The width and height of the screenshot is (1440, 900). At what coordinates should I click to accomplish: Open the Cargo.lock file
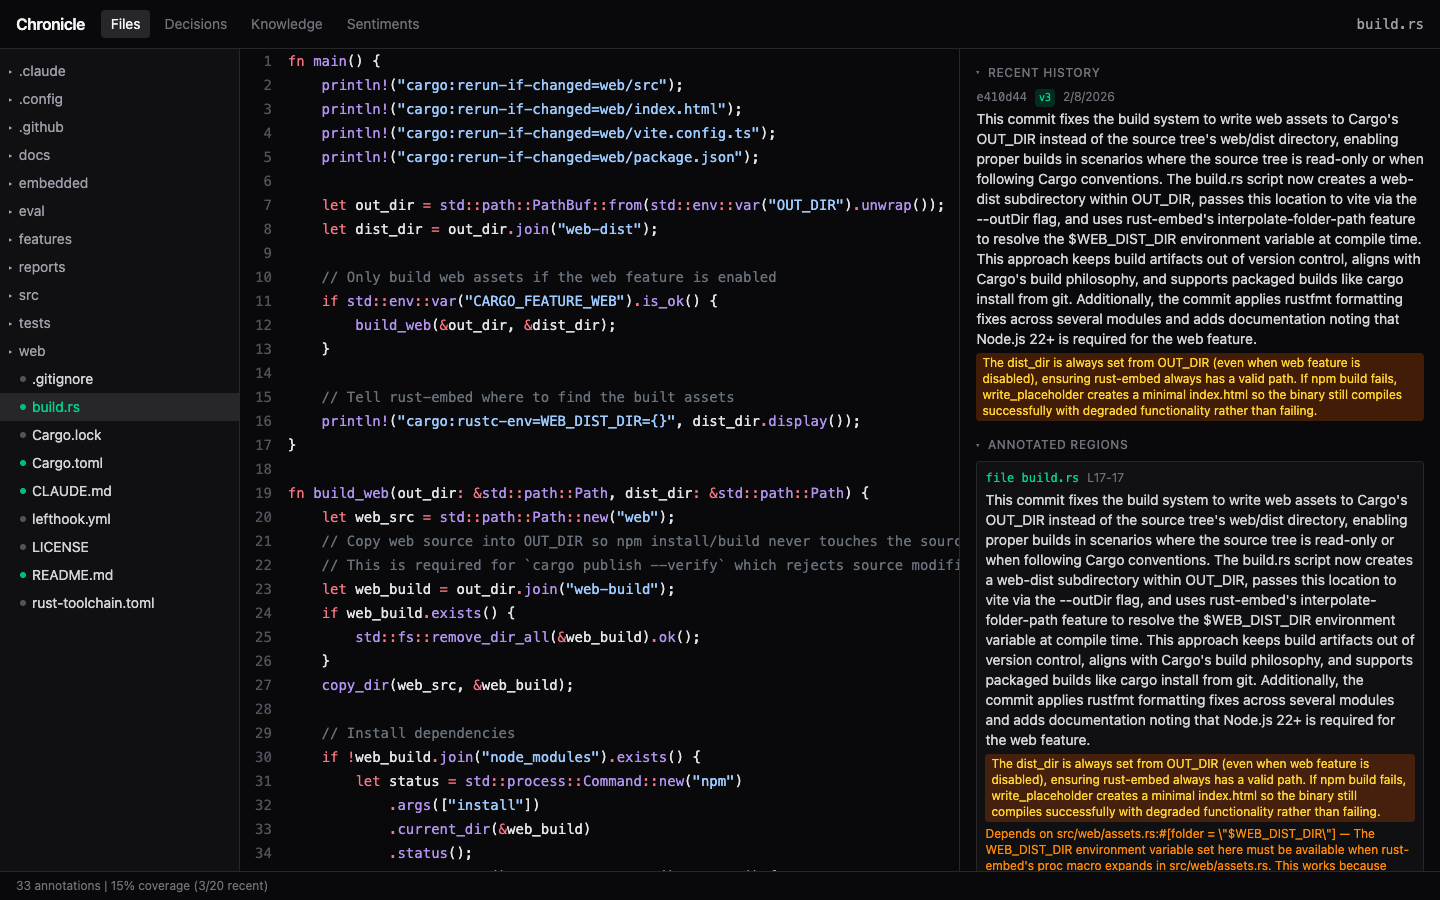point(119,435)
